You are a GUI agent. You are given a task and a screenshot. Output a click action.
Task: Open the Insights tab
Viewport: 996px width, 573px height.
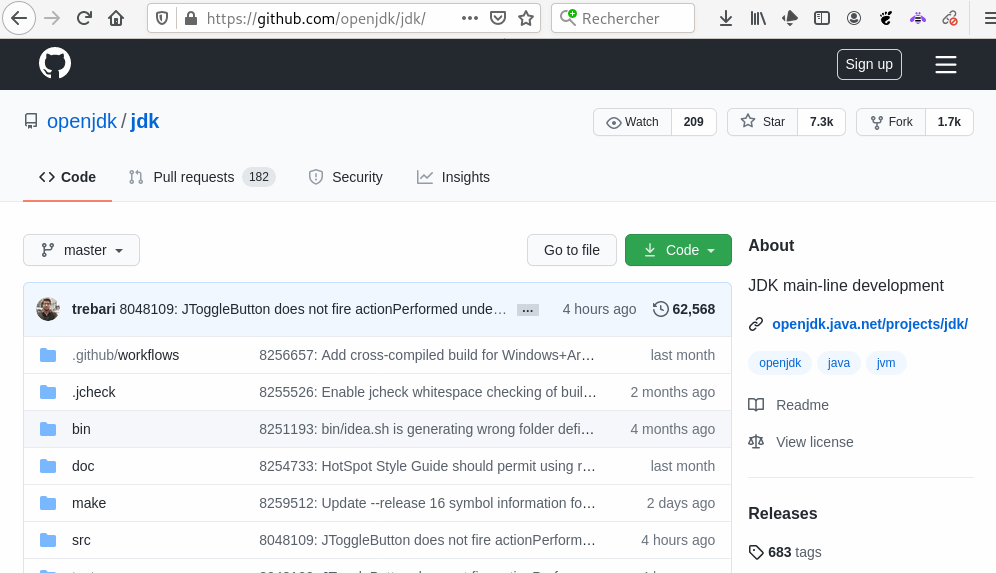[453, 177]
